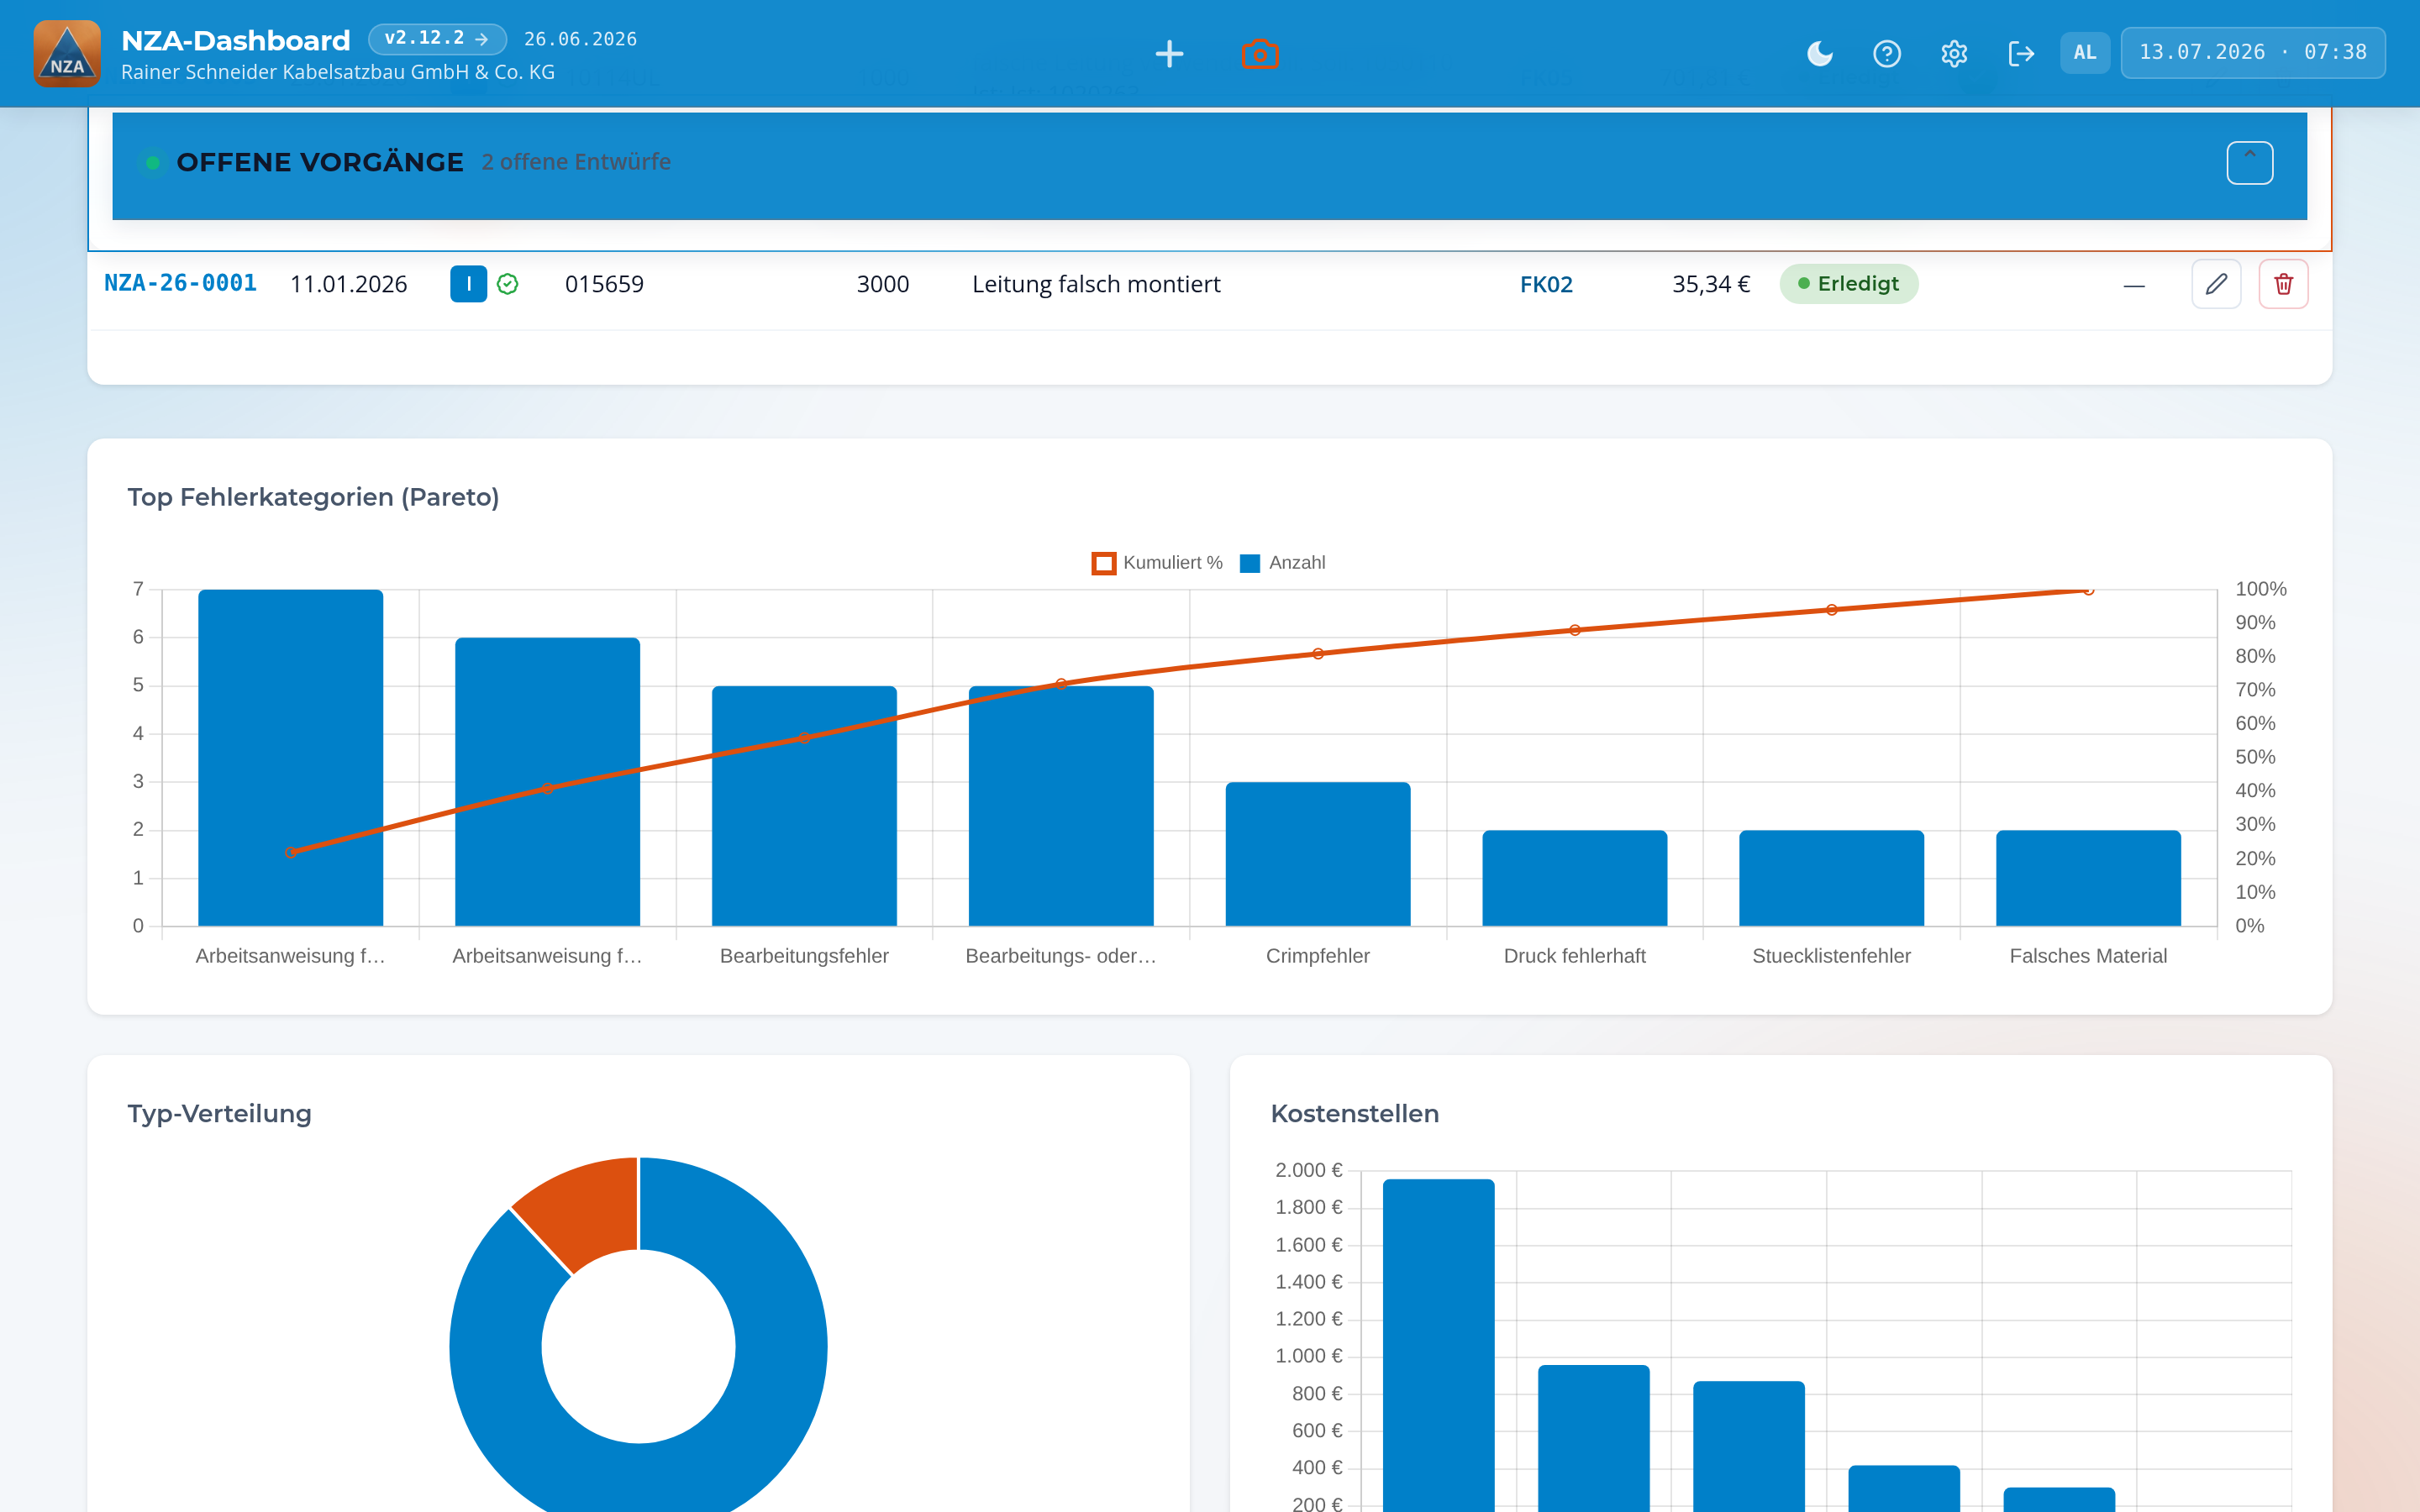The width and height of the screenshot is (2420, 1512).
Task: Click the NZA logo icon
Action: pyautogui.click(x=67, y=53)
